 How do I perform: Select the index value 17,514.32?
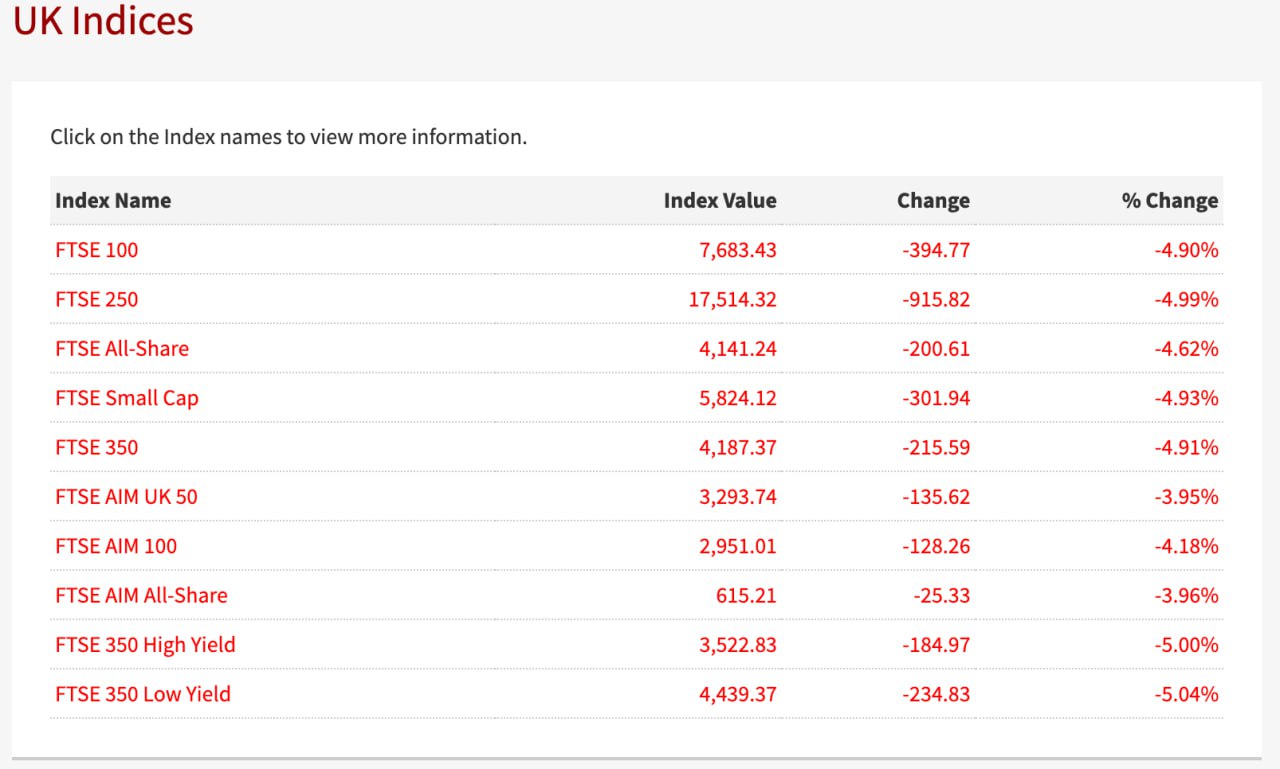[733, 299]
